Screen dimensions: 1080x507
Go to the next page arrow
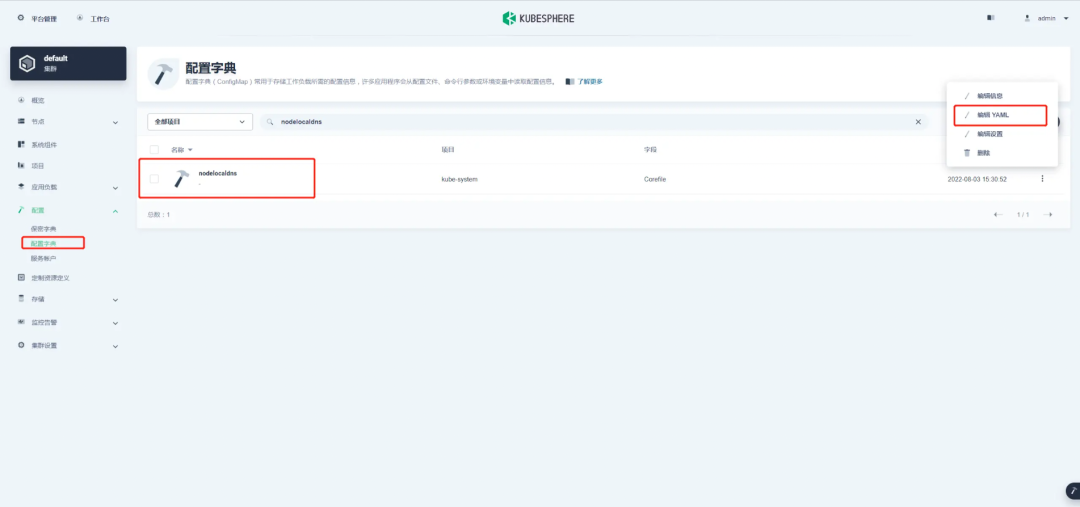pyautogui.click(x=1048, y=215)
